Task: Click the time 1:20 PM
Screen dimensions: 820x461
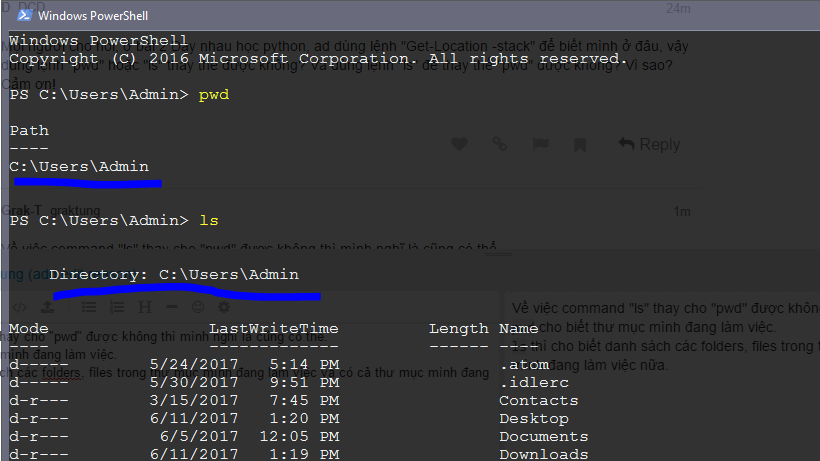Action: pyautogui.click(x=304, y=419)
